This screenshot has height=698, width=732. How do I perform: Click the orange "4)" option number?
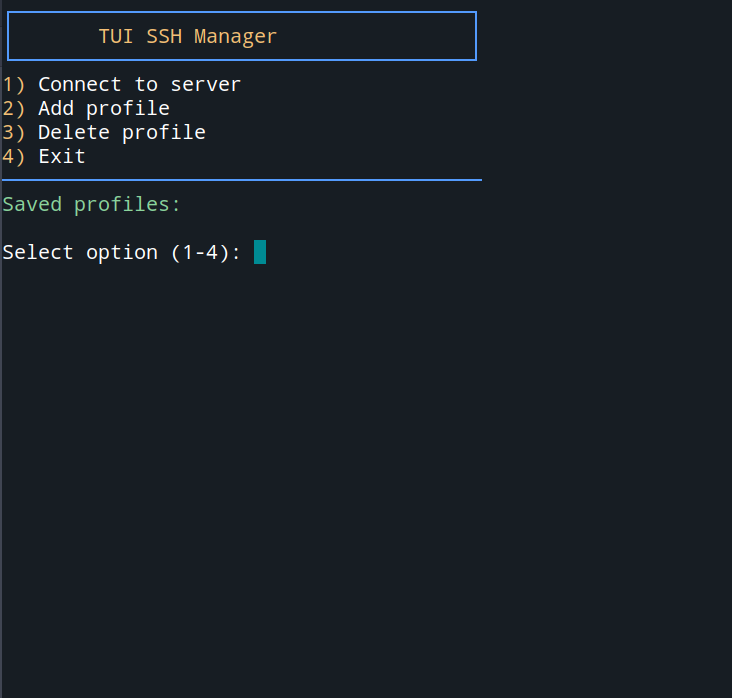coord(13,157)
